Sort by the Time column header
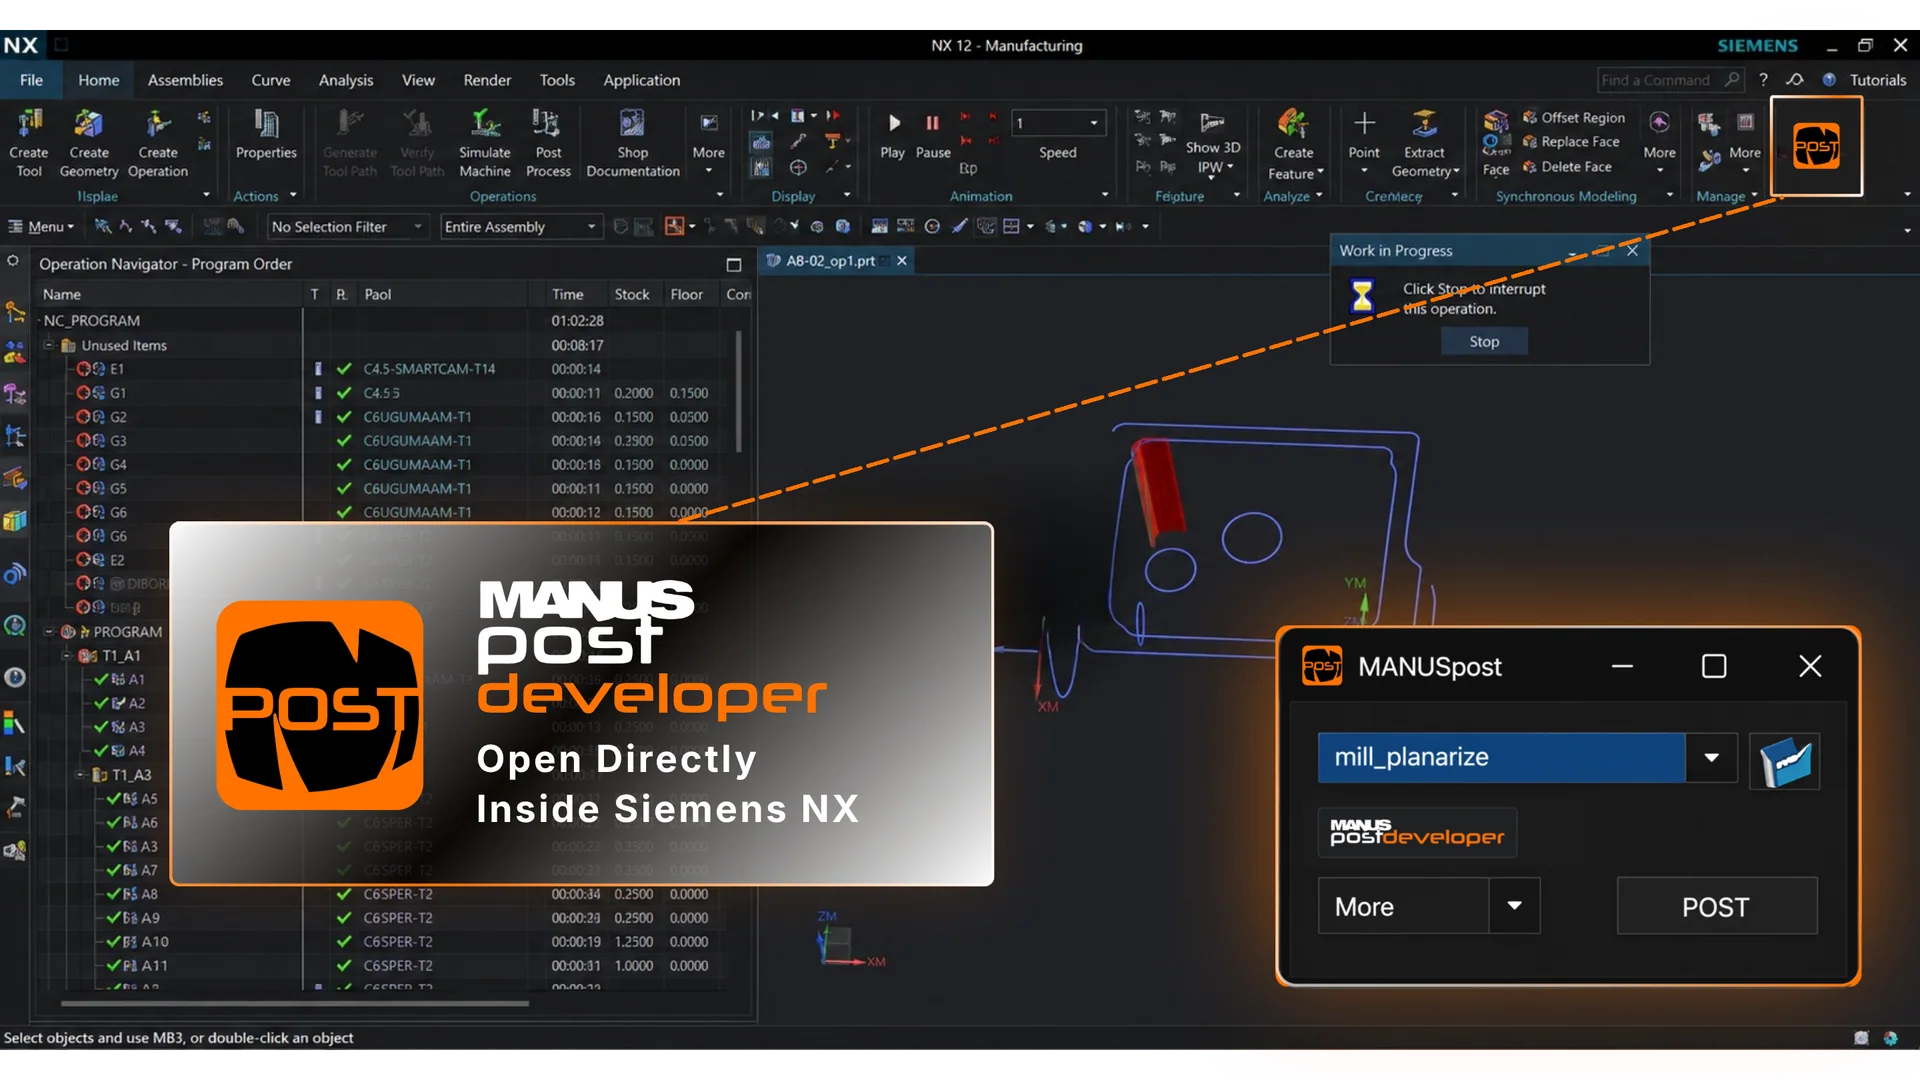The image size is (1920, 1080). pyautogui.click(x=567, y=295)
